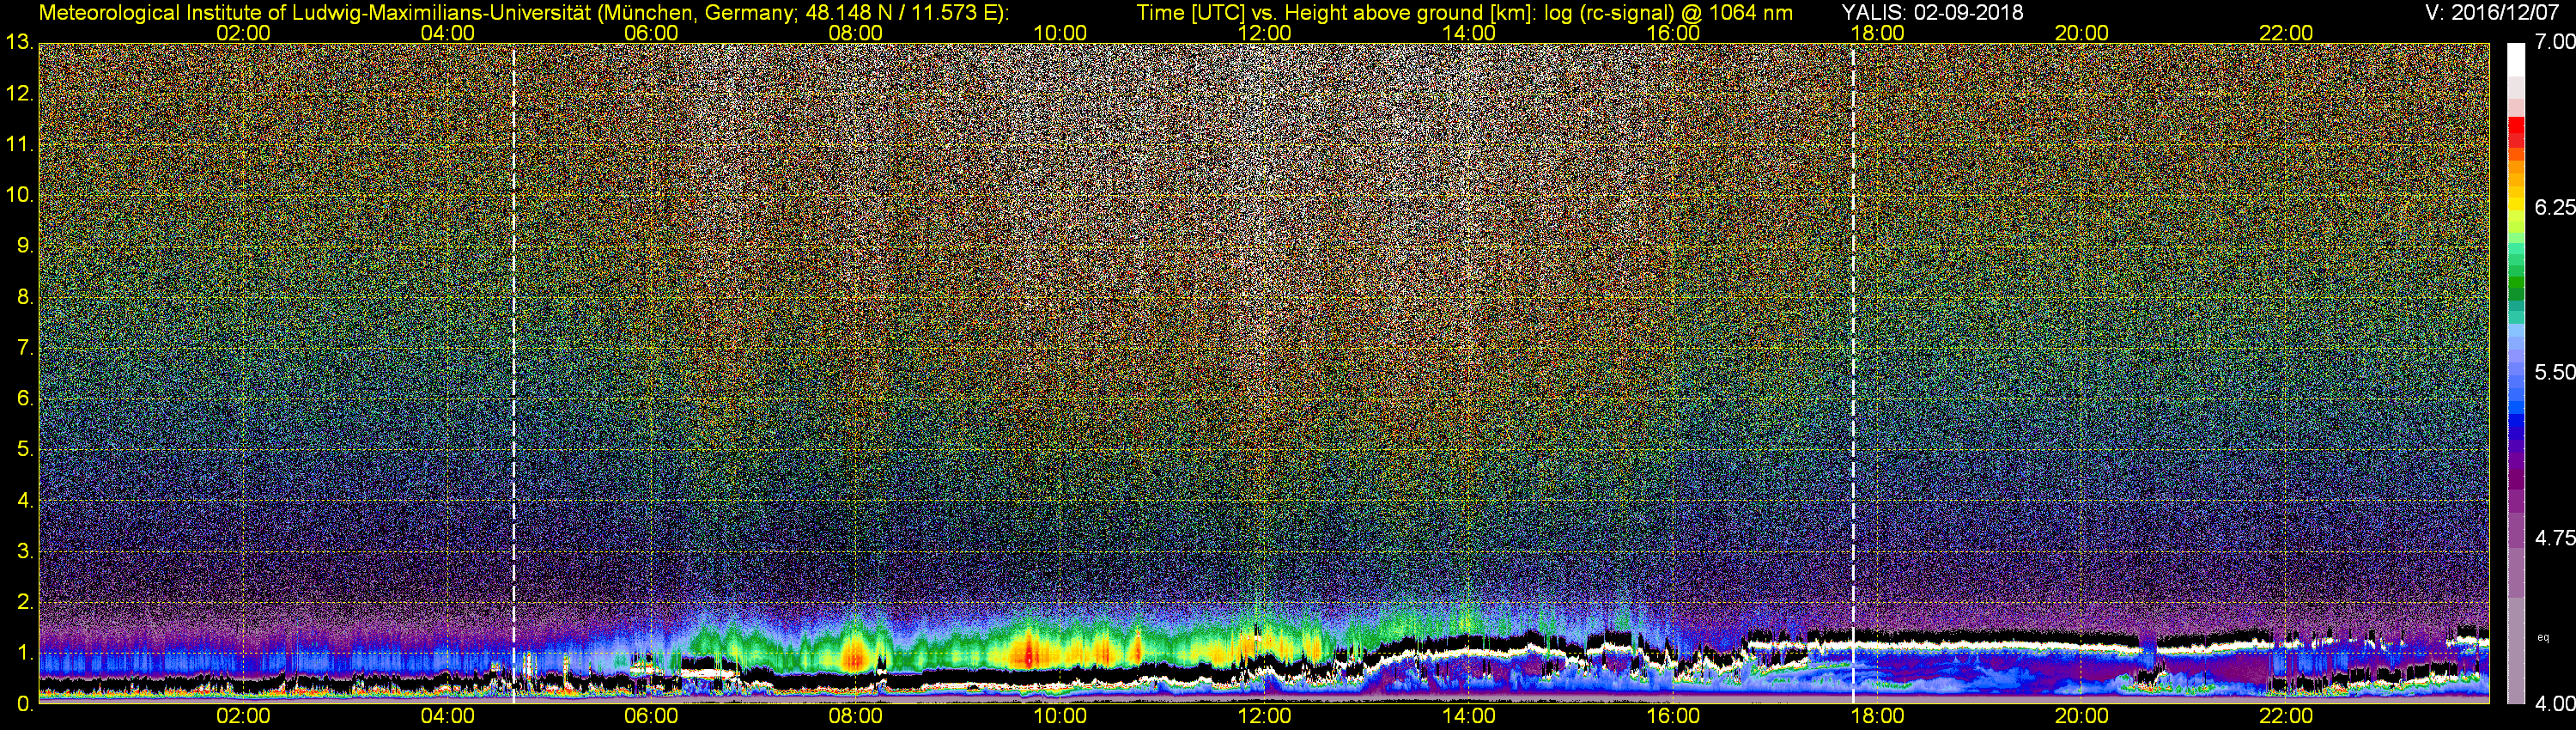The width and height of the screenshot is (2576, 730).
Task: Click the white dashed vertical marker near 04:40
Action: 514,373
